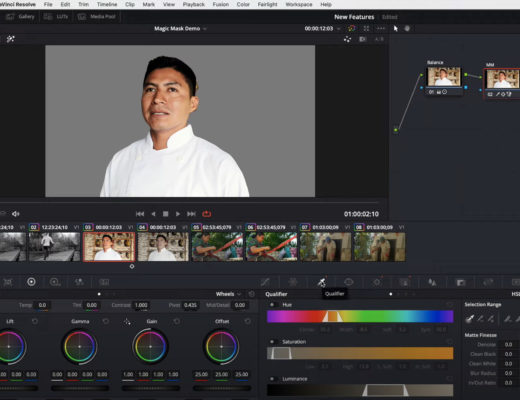Screen dimensions: 520x400
Task: Open the Tracker palette icon
Action: pos(377,282)
